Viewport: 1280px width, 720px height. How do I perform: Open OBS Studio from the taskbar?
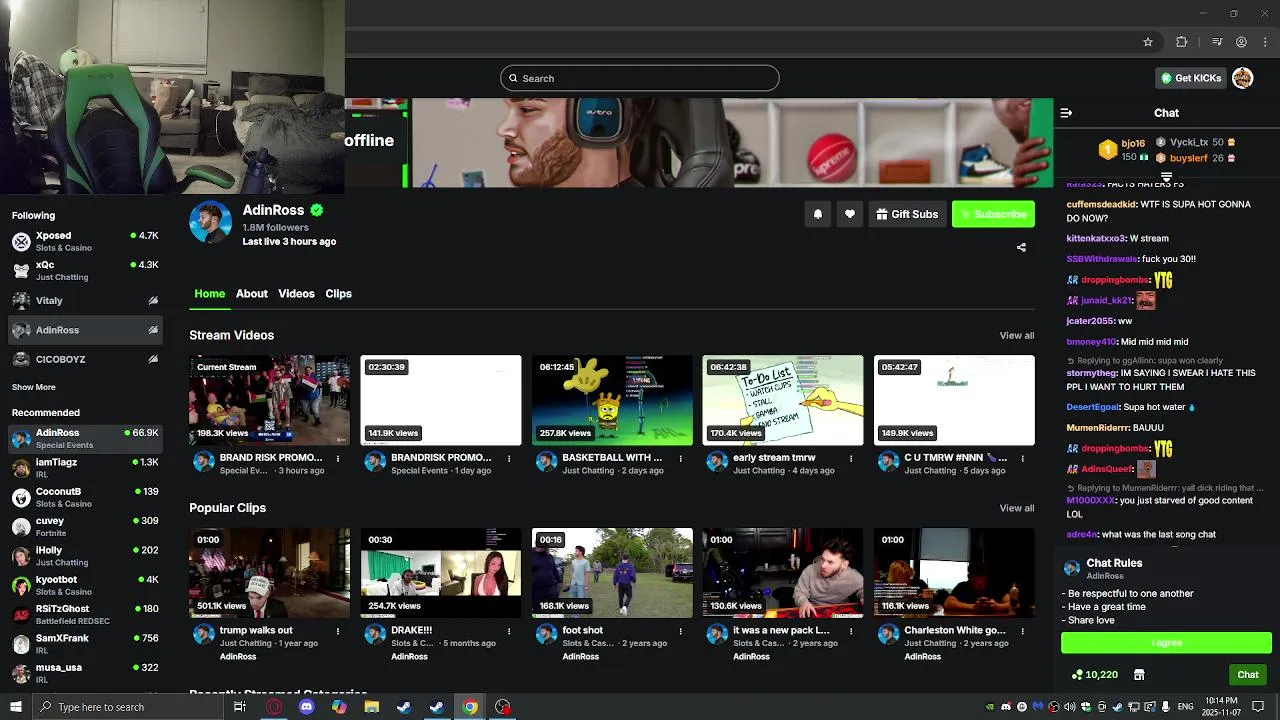[503, 707]
